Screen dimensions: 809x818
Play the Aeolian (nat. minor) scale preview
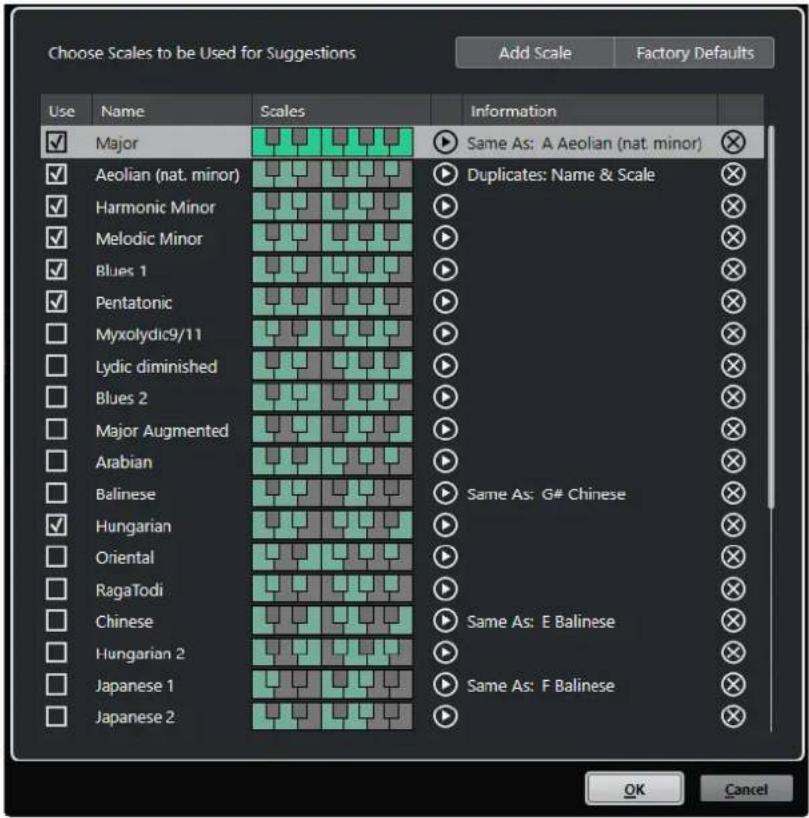click(x=445, y=174)
